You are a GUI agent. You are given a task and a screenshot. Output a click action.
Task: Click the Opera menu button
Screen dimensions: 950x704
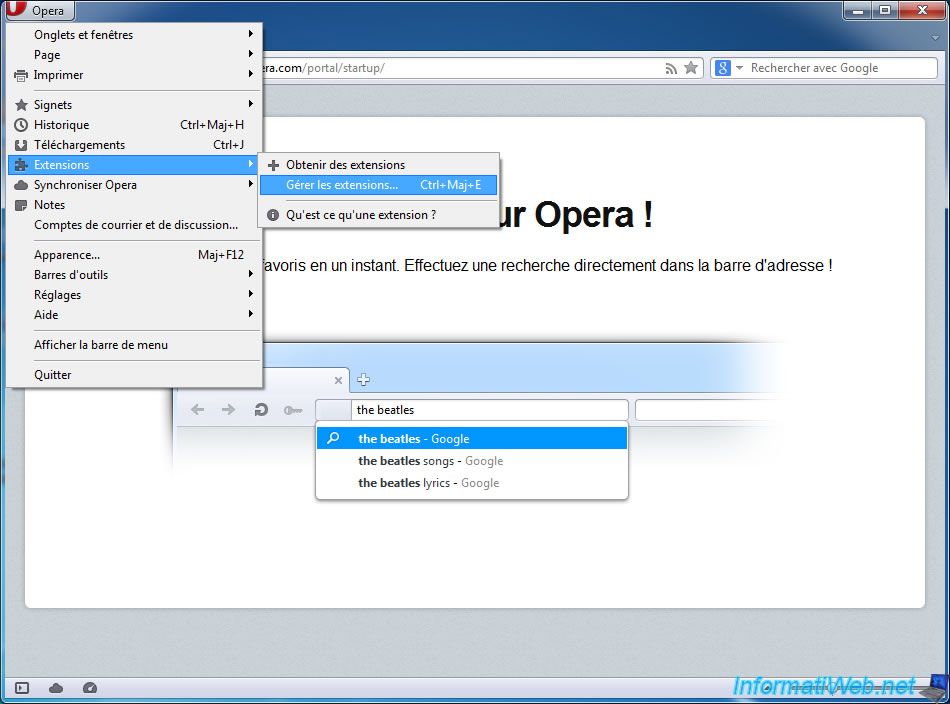click(x=38, y=11)
